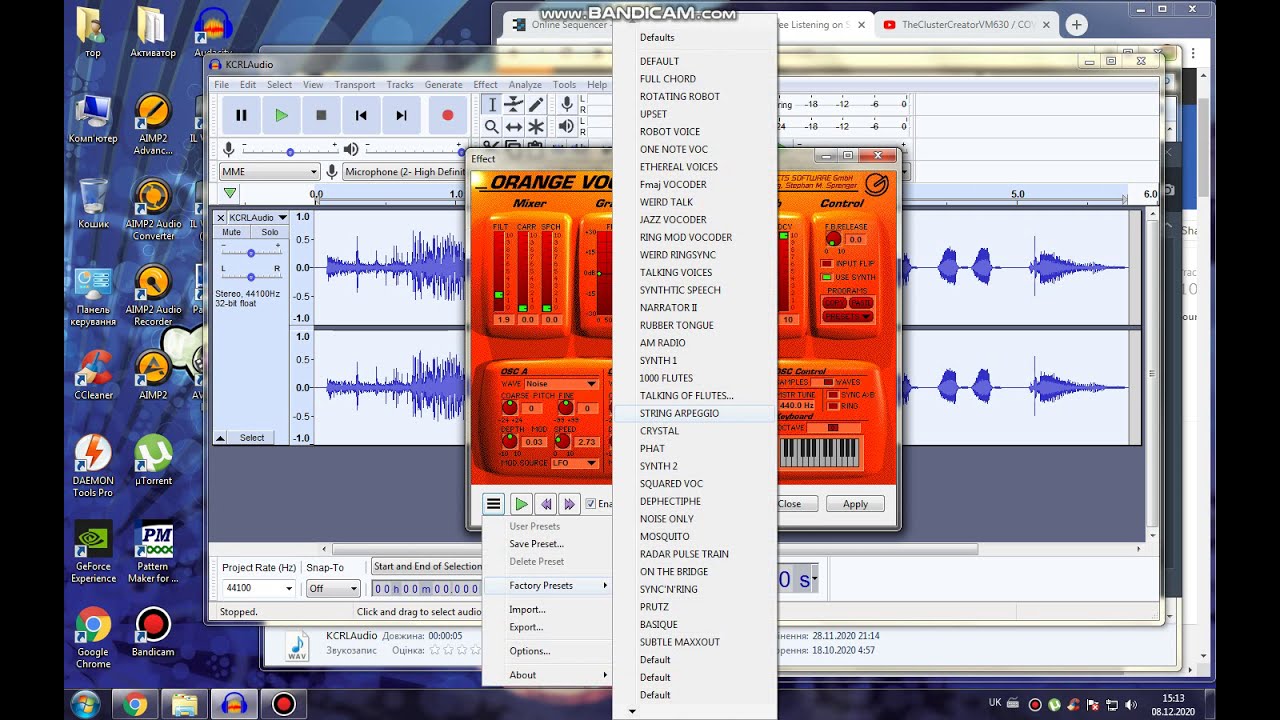Skip to start of the track
The height and width of the screenshot is (720, 1280).
pos(361,115)
